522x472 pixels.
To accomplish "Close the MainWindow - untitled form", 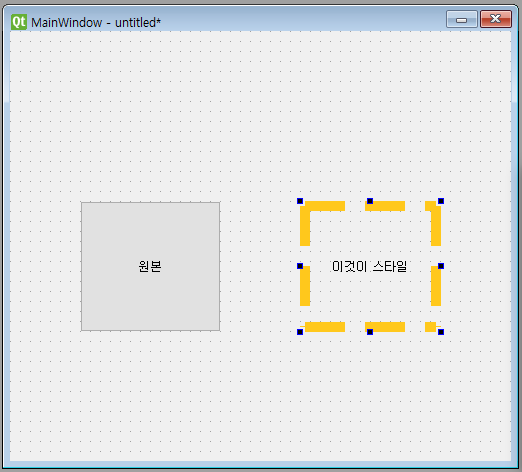I will coord(496,19).
